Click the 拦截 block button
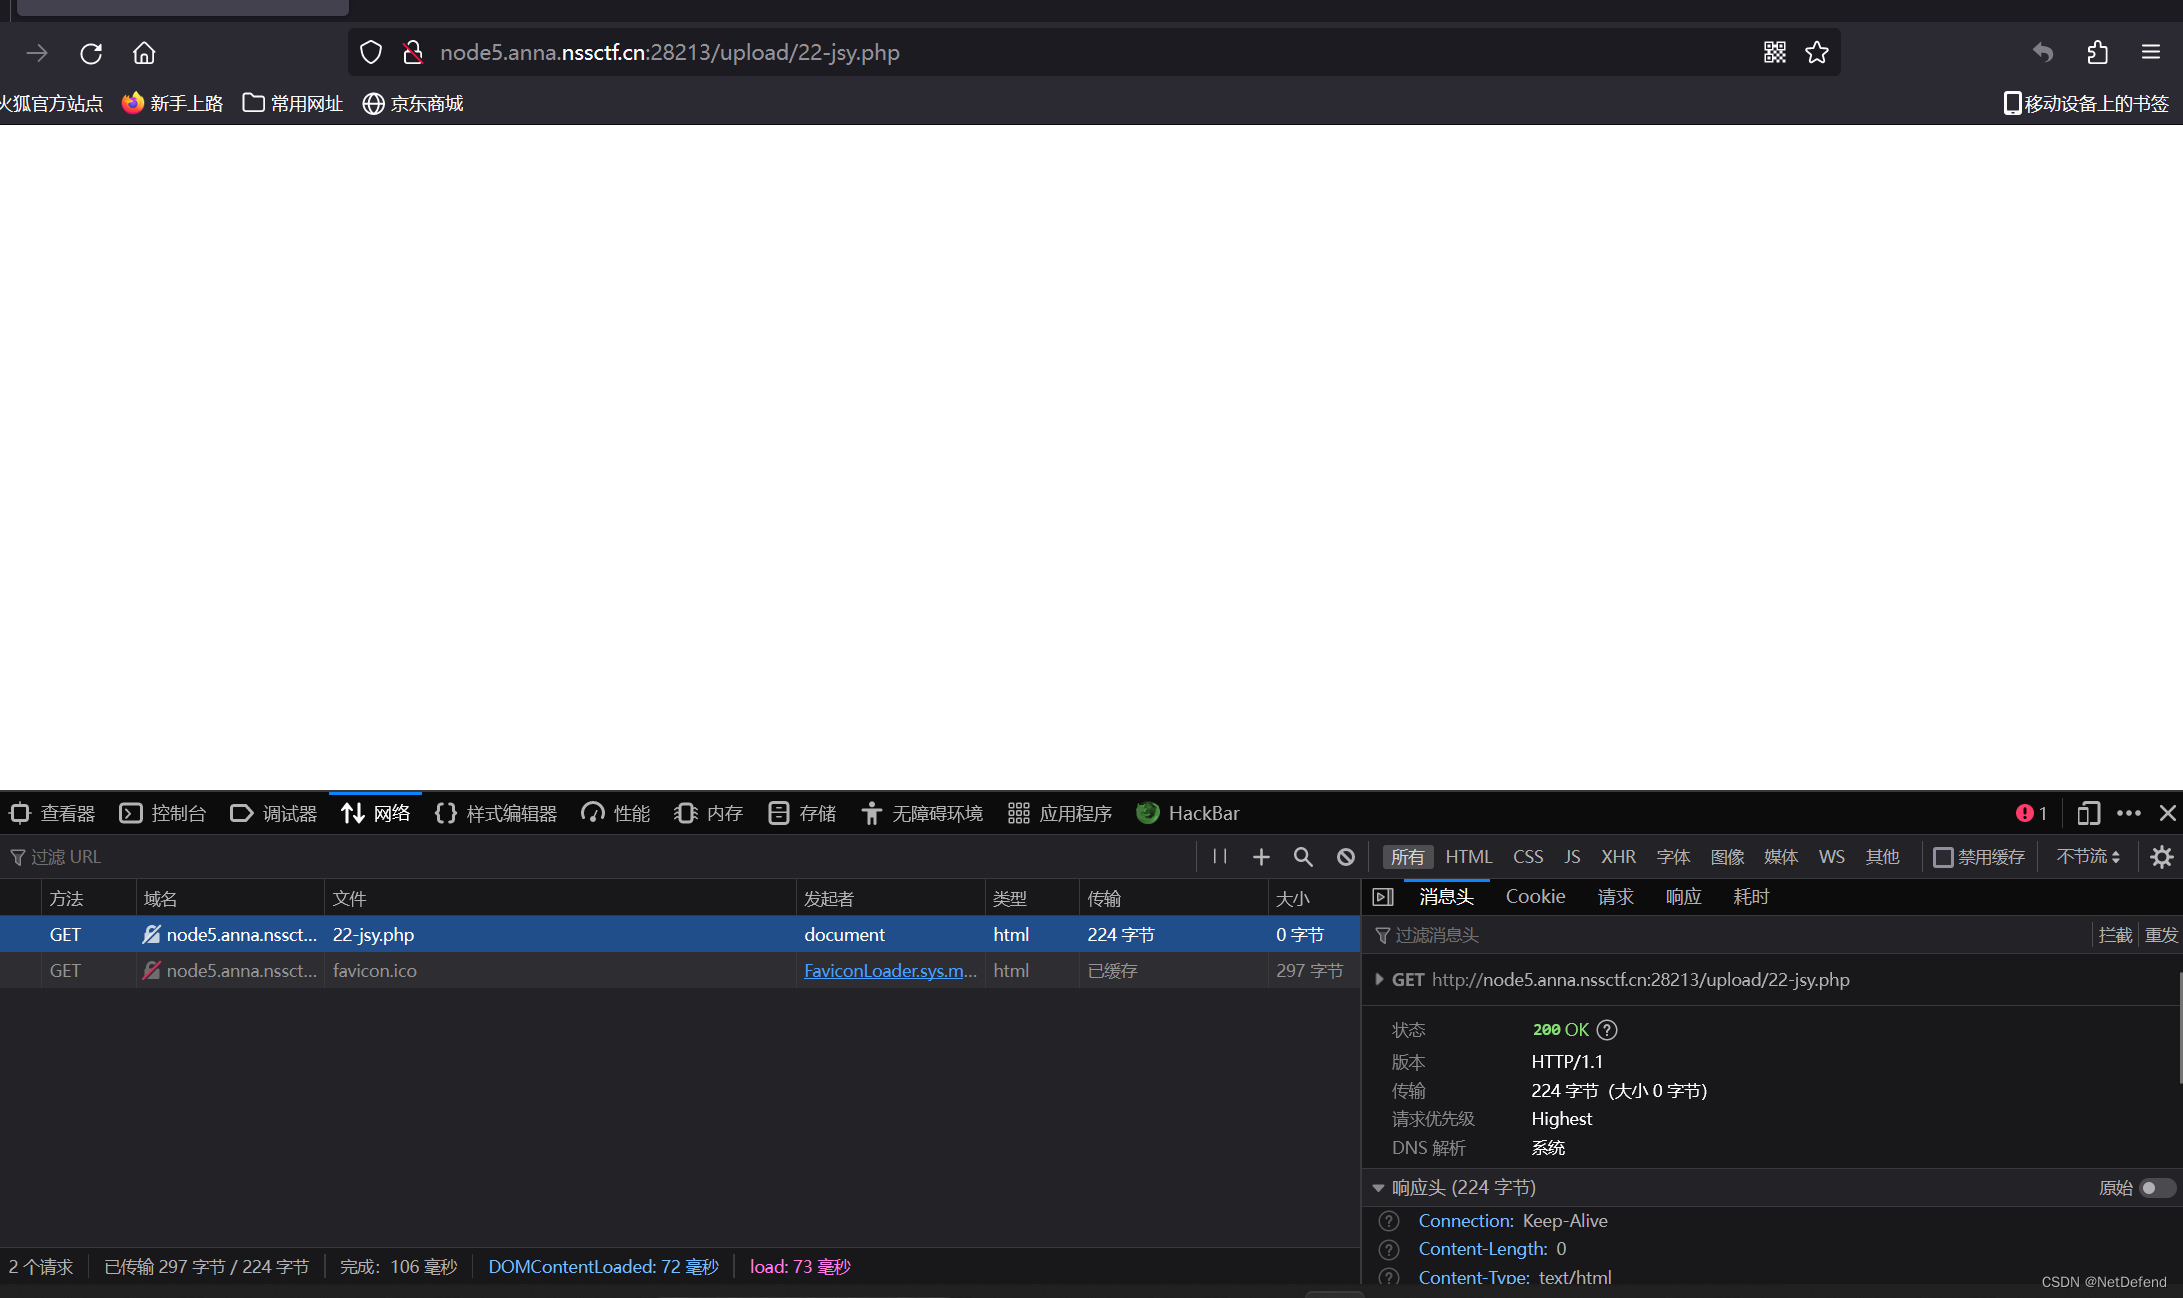 [x=2115, y=935]
